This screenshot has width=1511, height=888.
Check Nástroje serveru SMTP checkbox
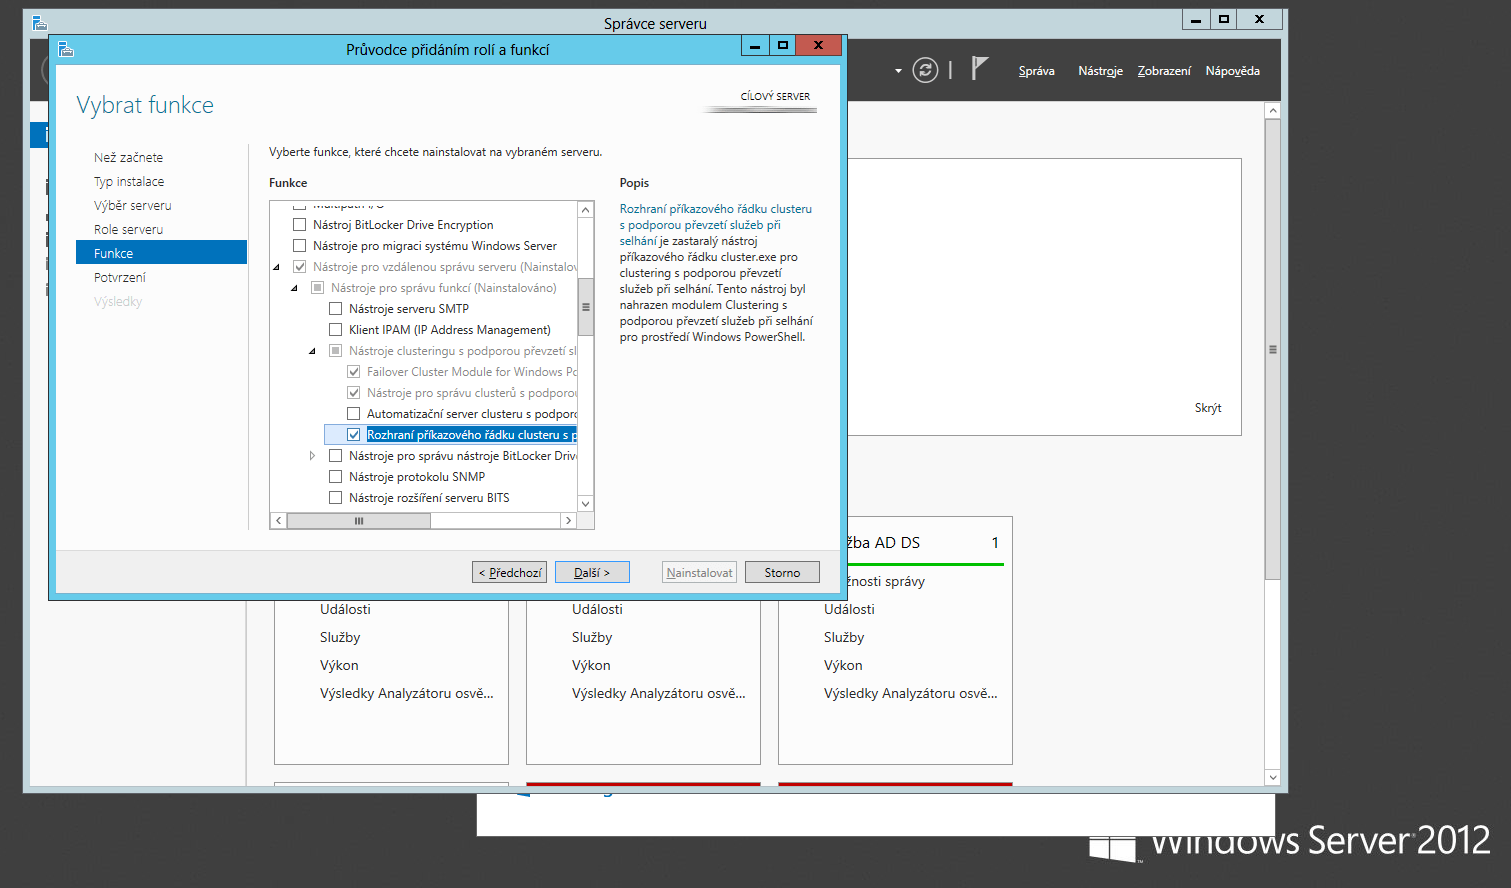click(x=335, y=309)
